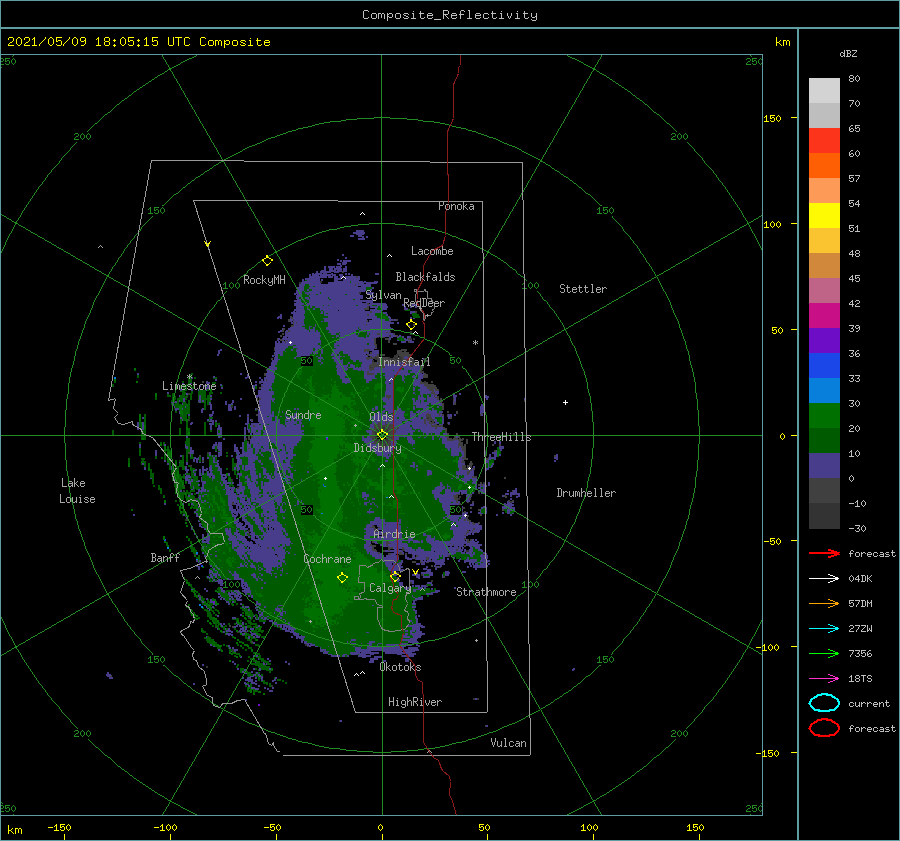Image resolution: width=900 pixels, height=841 pixels.
Task: Click the dBZ legend heading
Action: click(x=848, y=54)
